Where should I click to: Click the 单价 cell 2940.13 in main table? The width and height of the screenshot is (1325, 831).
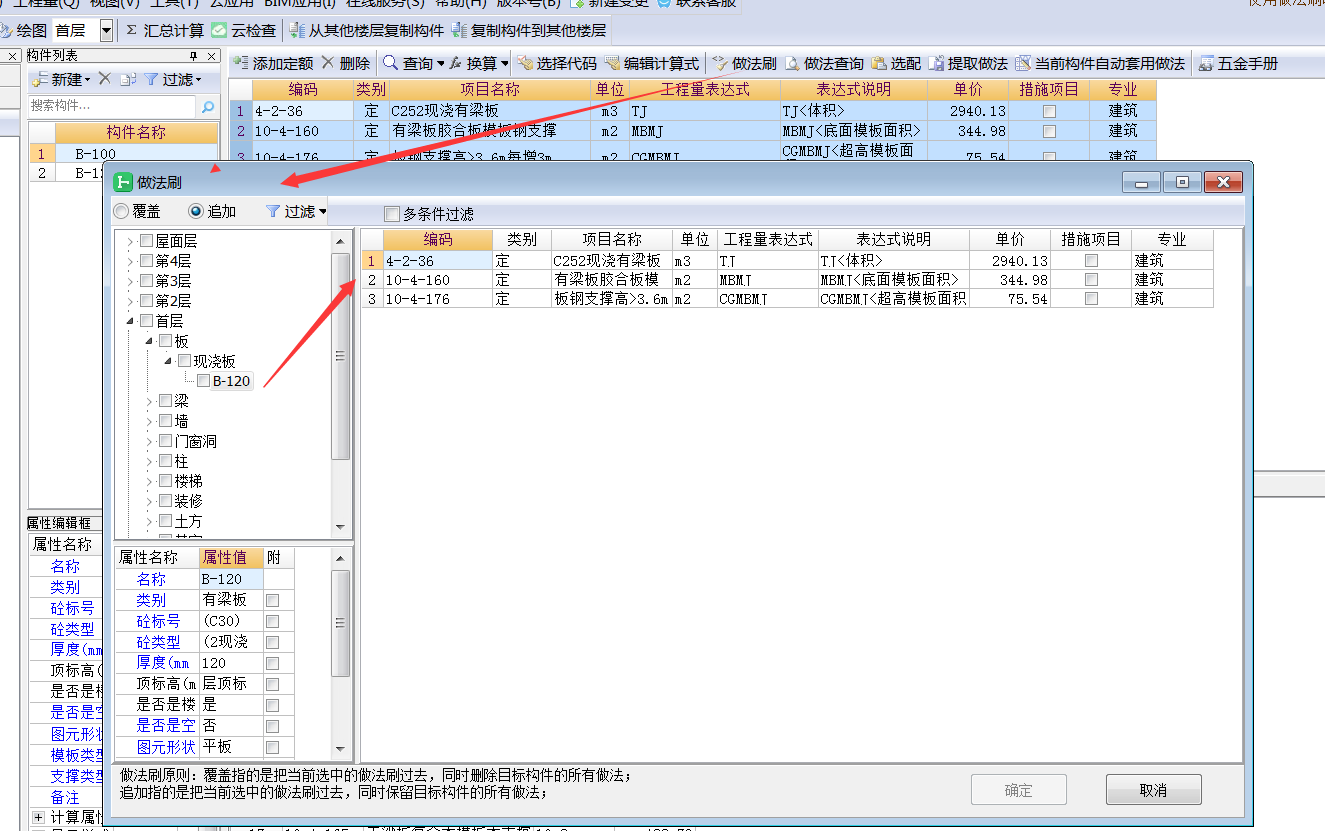coord(968,111)
